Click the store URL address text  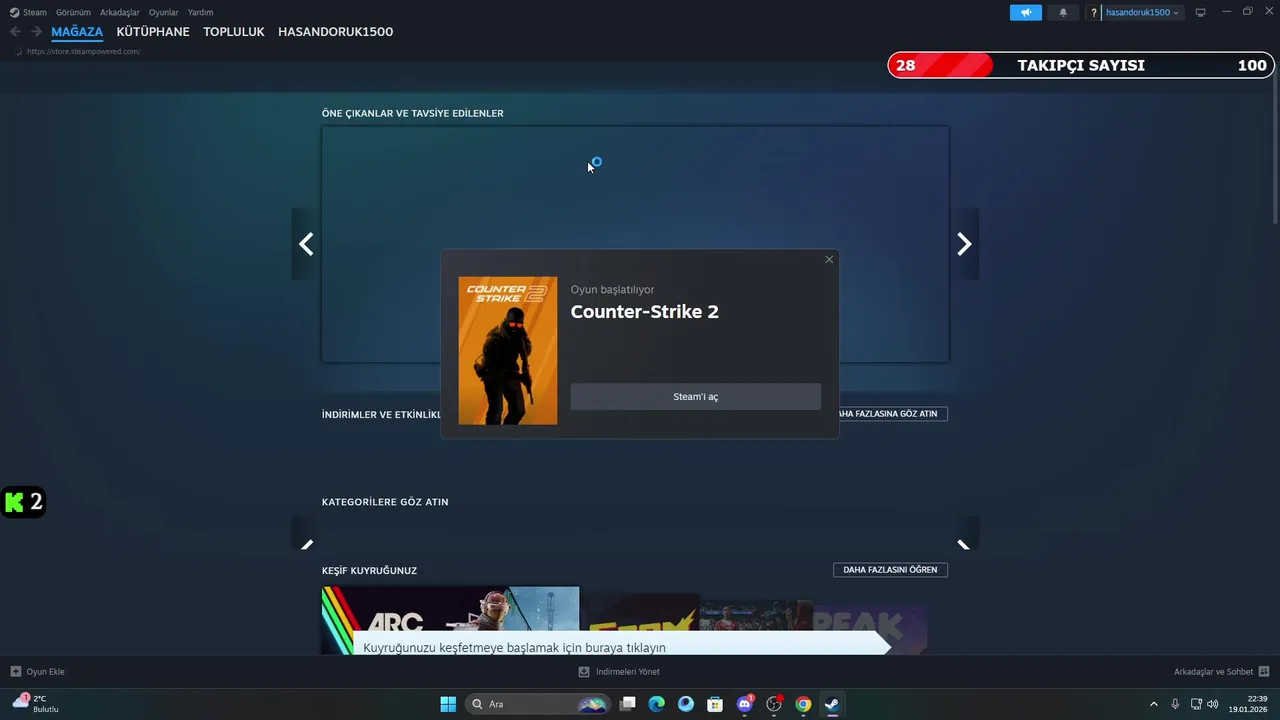pos(83,51)
